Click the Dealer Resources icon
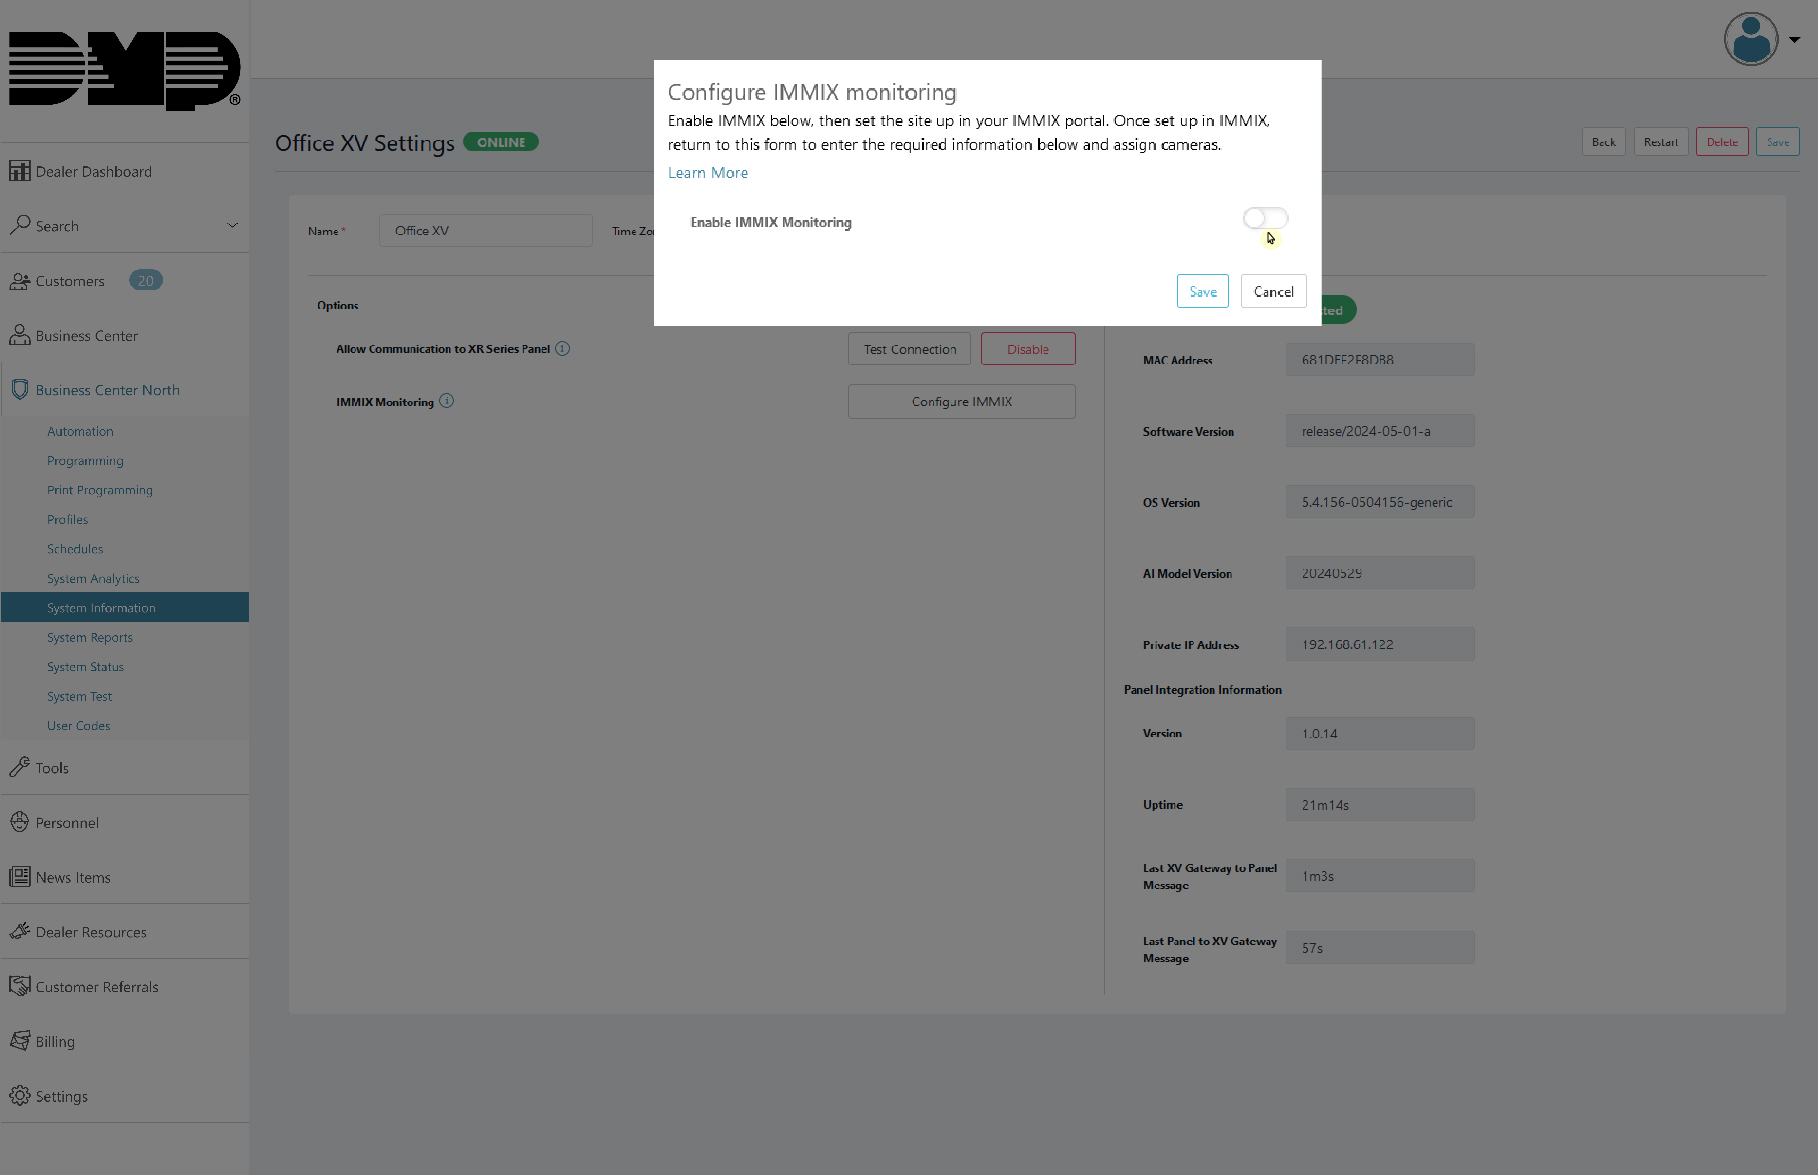 click(x=19, y=931)
